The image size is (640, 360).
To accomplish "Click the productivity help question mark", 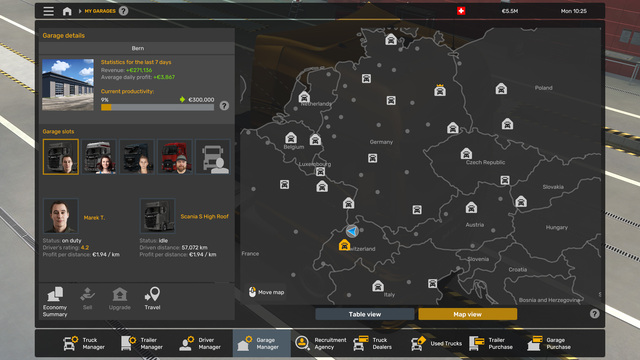I will click(x=224, y=106).
